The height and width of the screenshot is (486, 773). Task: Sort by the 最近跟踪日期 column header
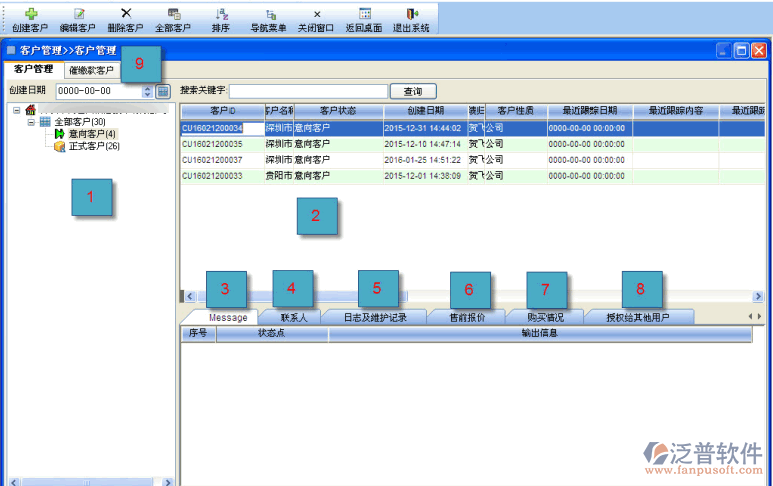point(590,111)
